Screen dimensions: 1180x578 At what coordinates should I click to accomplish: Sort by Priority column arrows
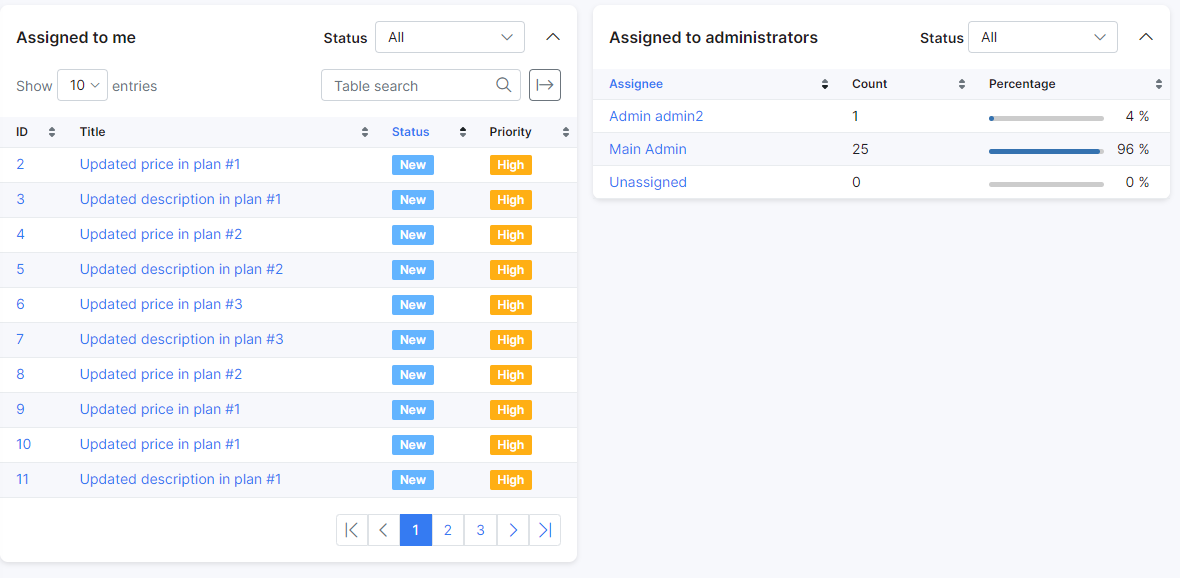click(566, 132)
